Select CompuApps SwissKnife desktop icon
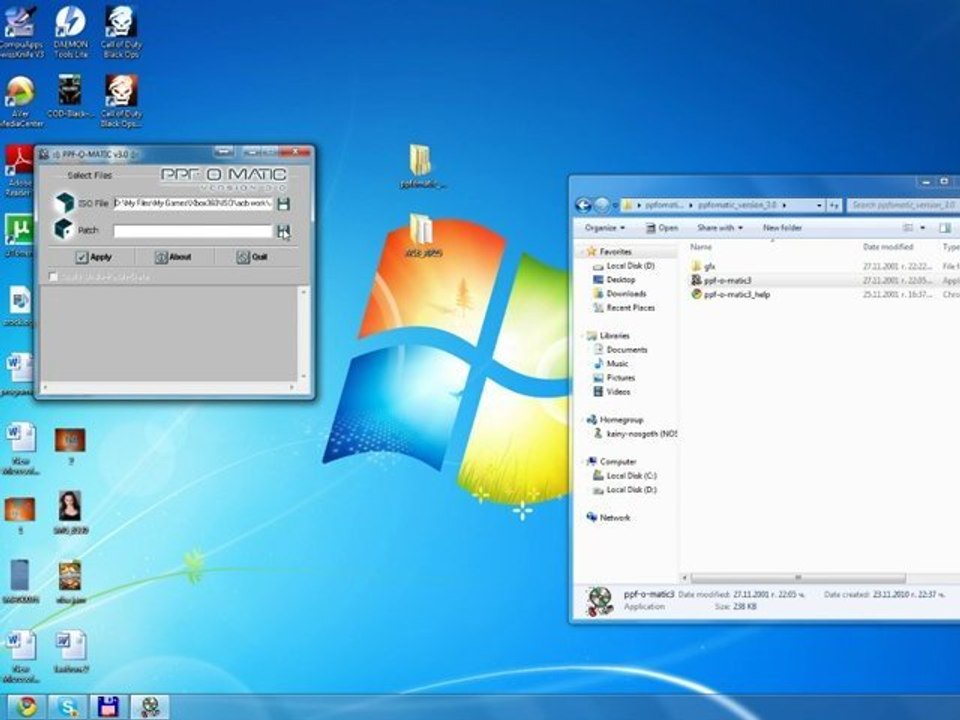This screenshot has height=720, width=960. click(20, 31)
